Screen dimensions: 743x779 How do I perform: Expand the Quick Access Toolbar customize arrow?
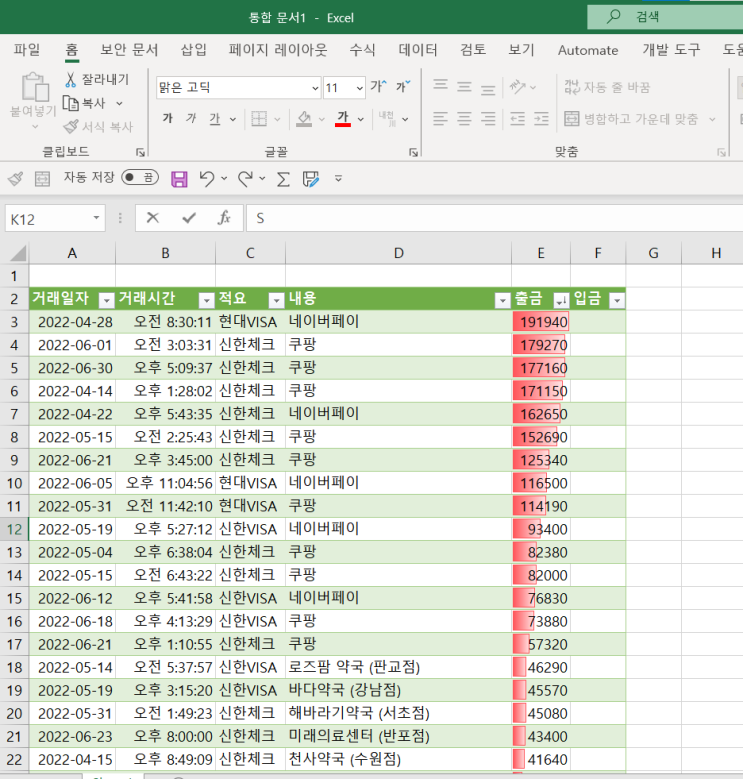[338, 178]
